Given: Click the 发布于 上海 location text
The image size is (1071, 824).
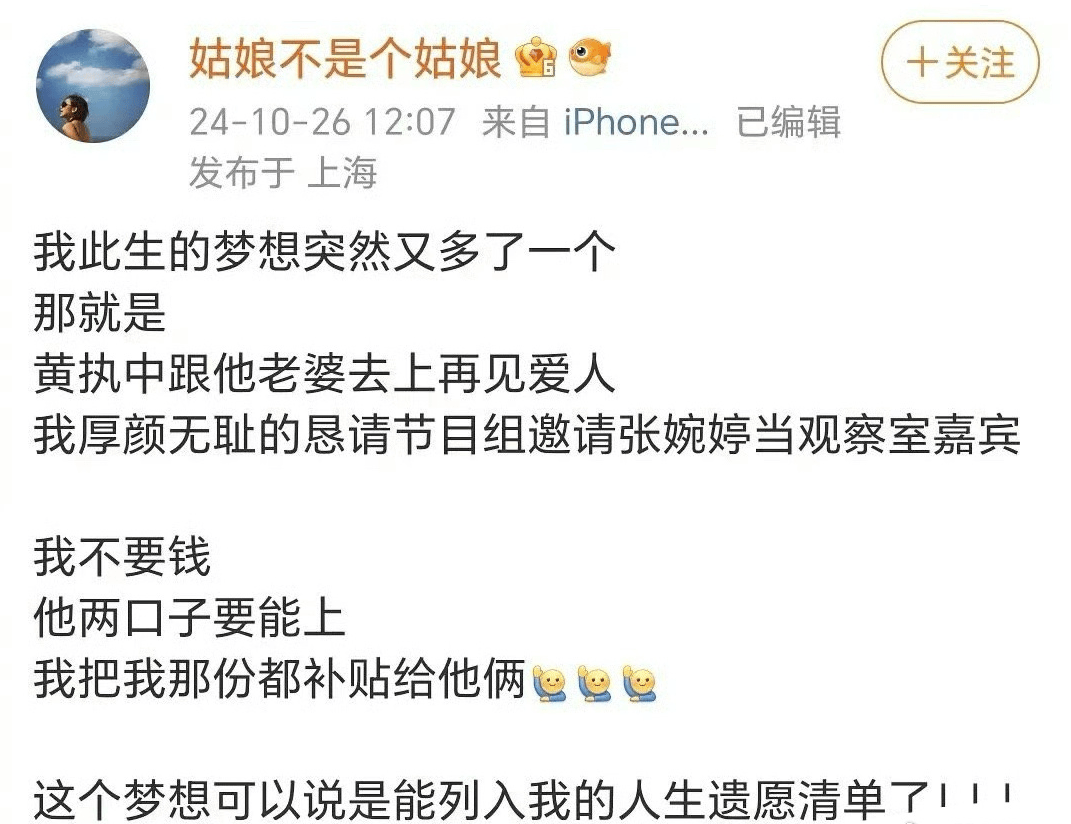Looking at the screenshot, I should coord(283,172).
